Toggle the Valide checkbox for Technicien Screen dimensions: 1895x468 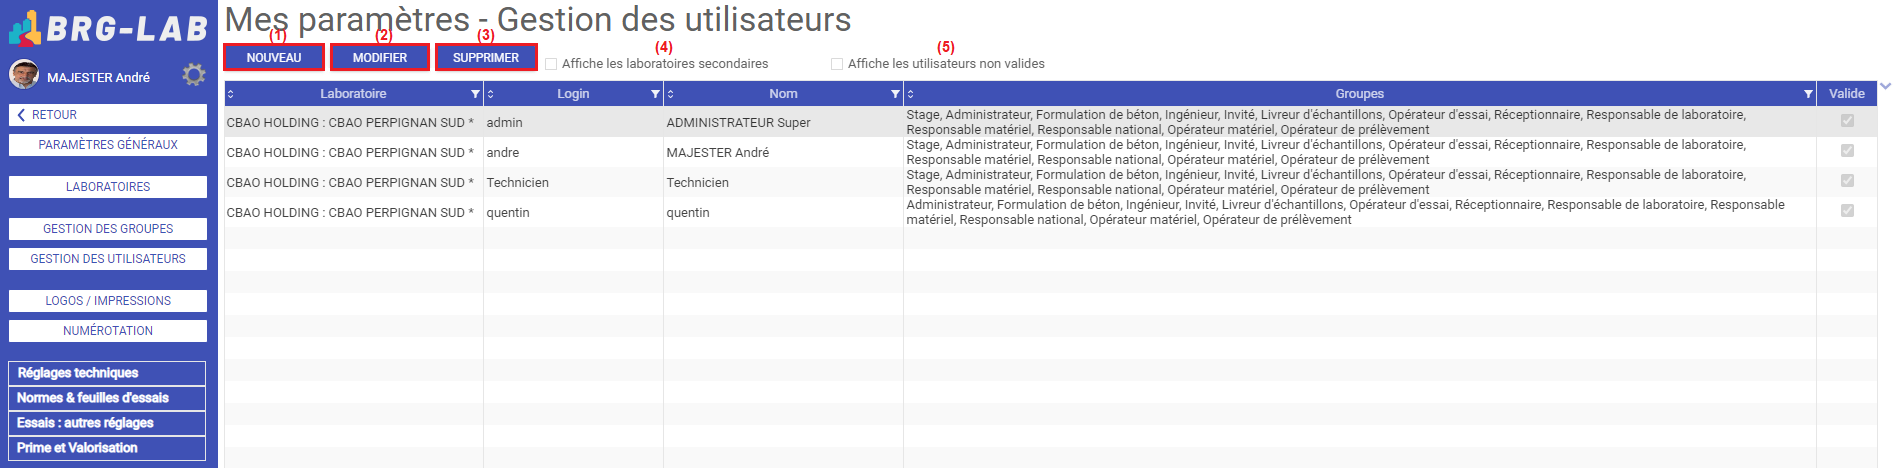(1847, 181)
